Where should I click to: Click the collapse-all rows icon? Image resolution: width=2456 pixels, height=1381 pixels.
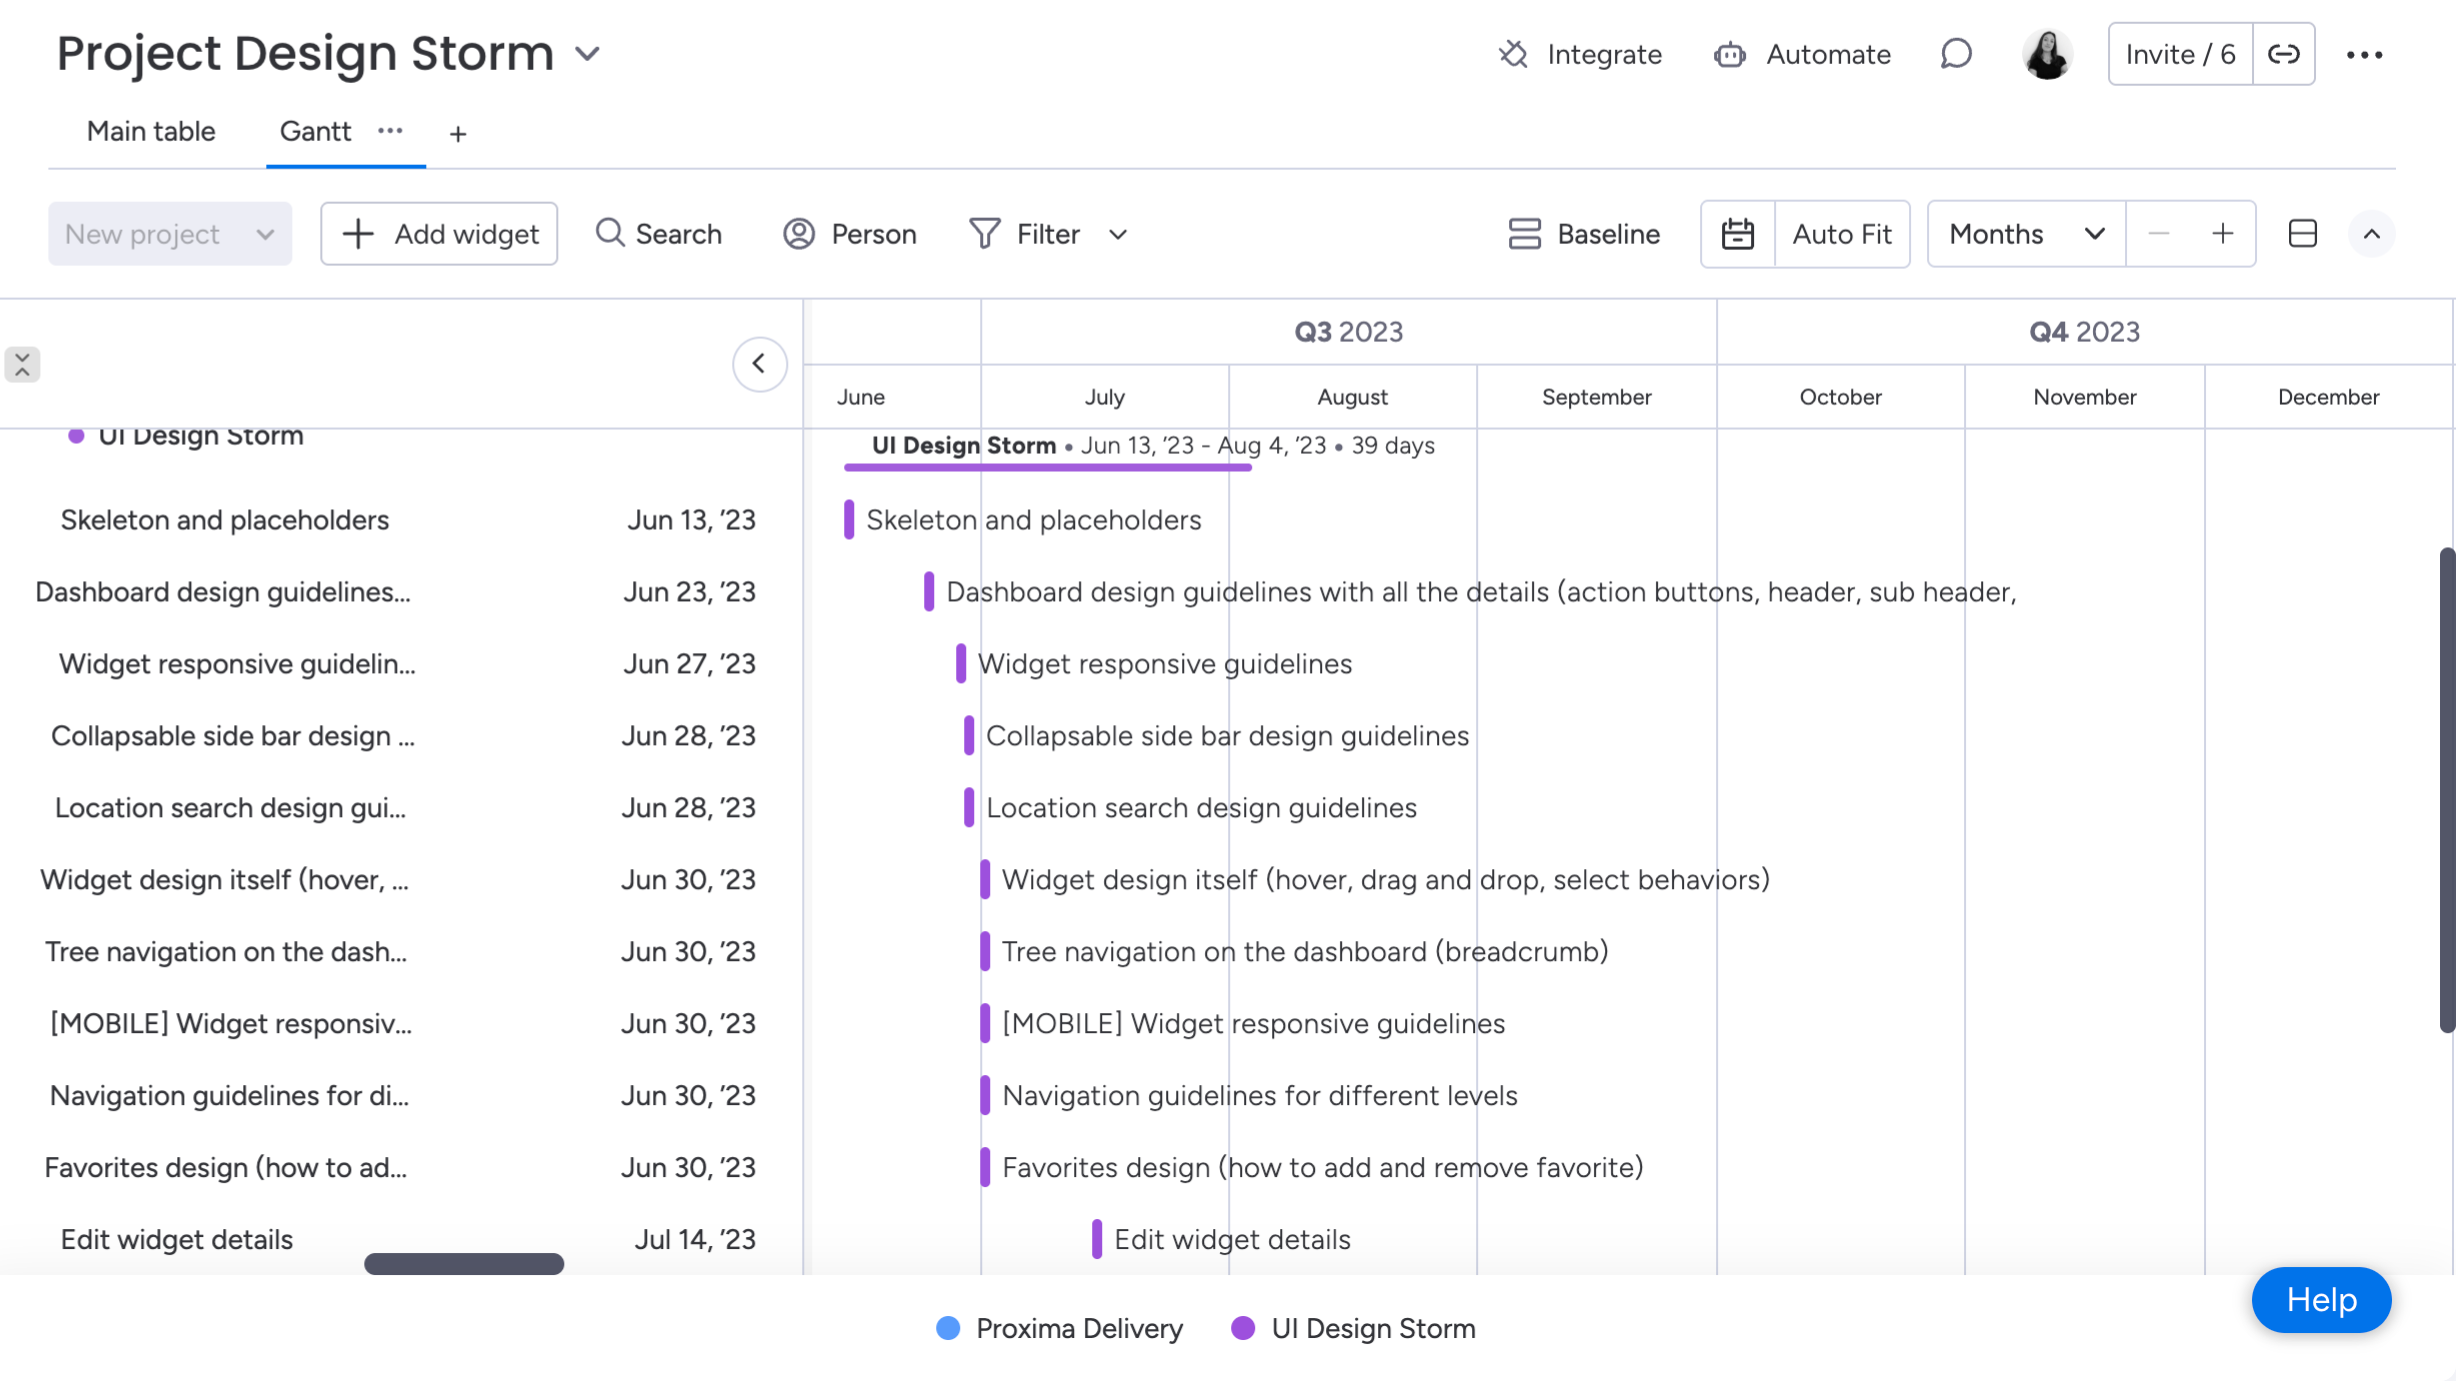22,364
